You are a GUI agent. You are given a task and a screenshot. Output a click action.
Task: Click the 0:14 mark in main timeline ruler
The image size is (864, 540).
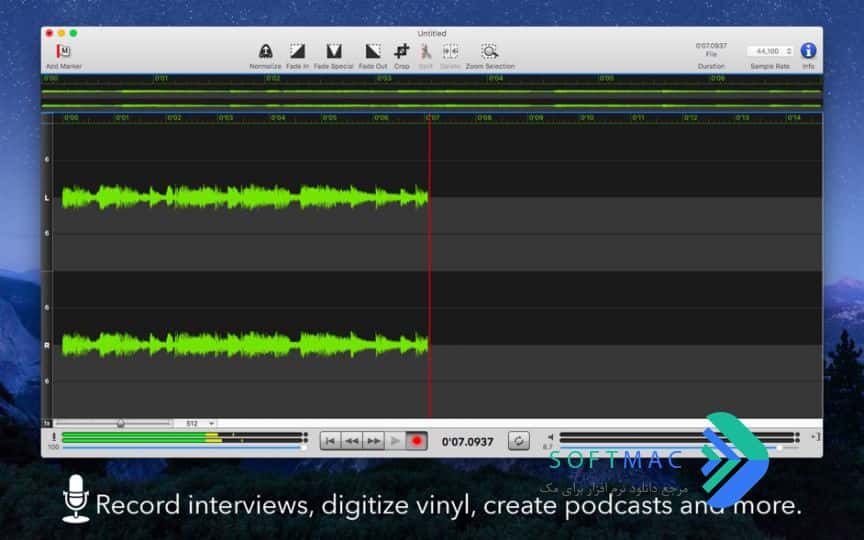(x=793, y=117)
